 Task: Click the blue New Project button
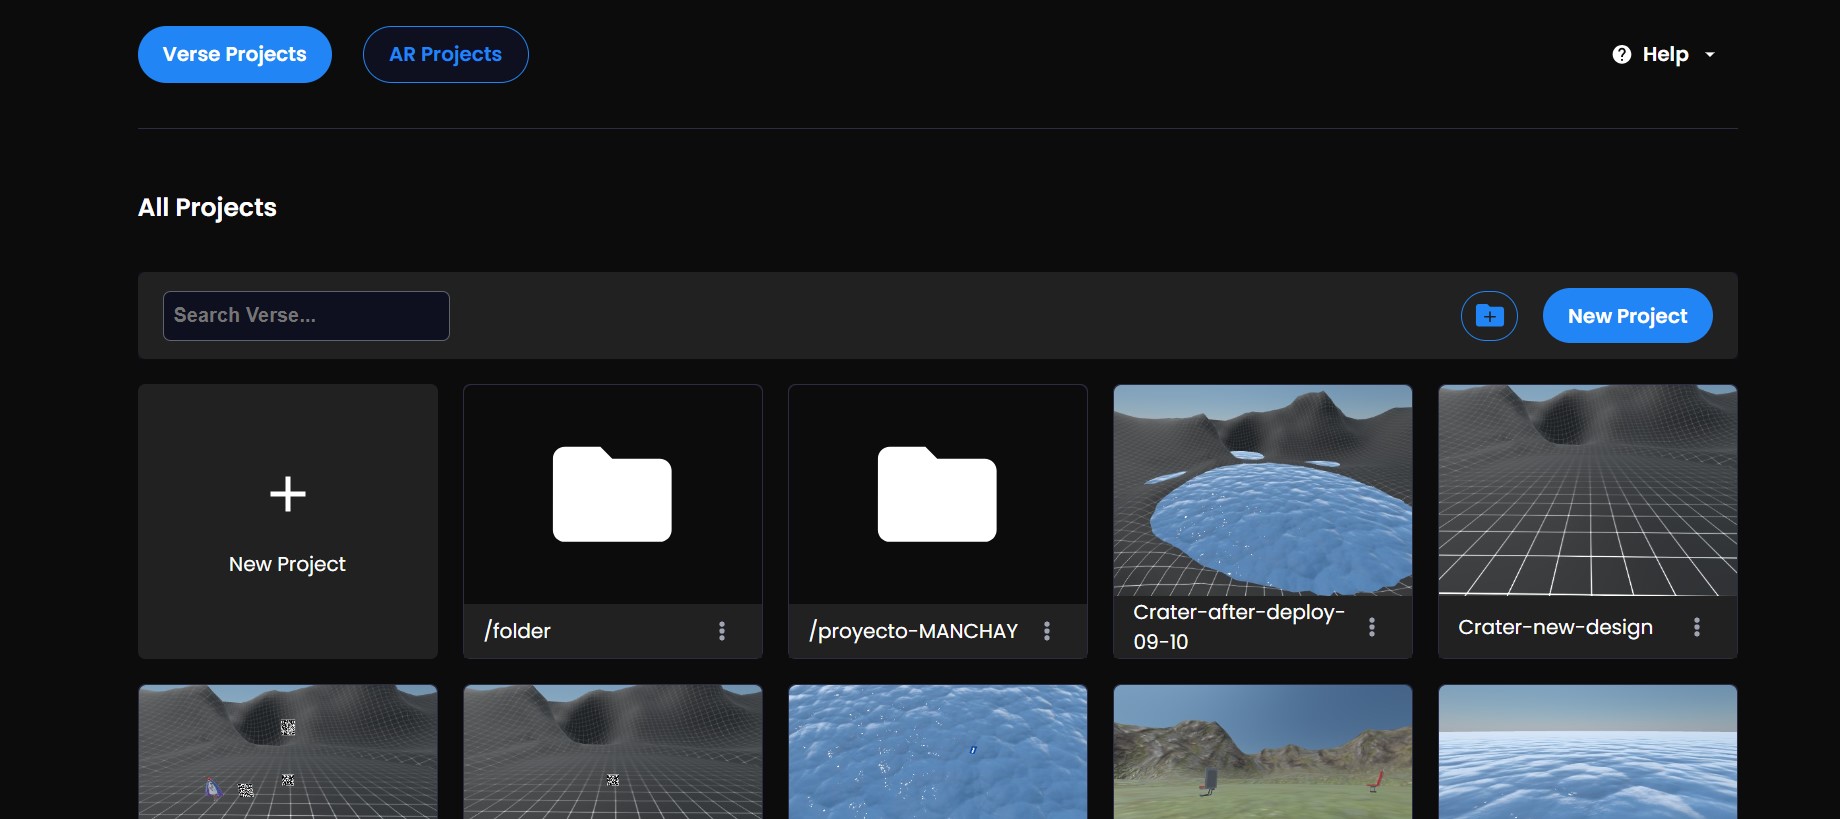click(x=1627, y=316)
